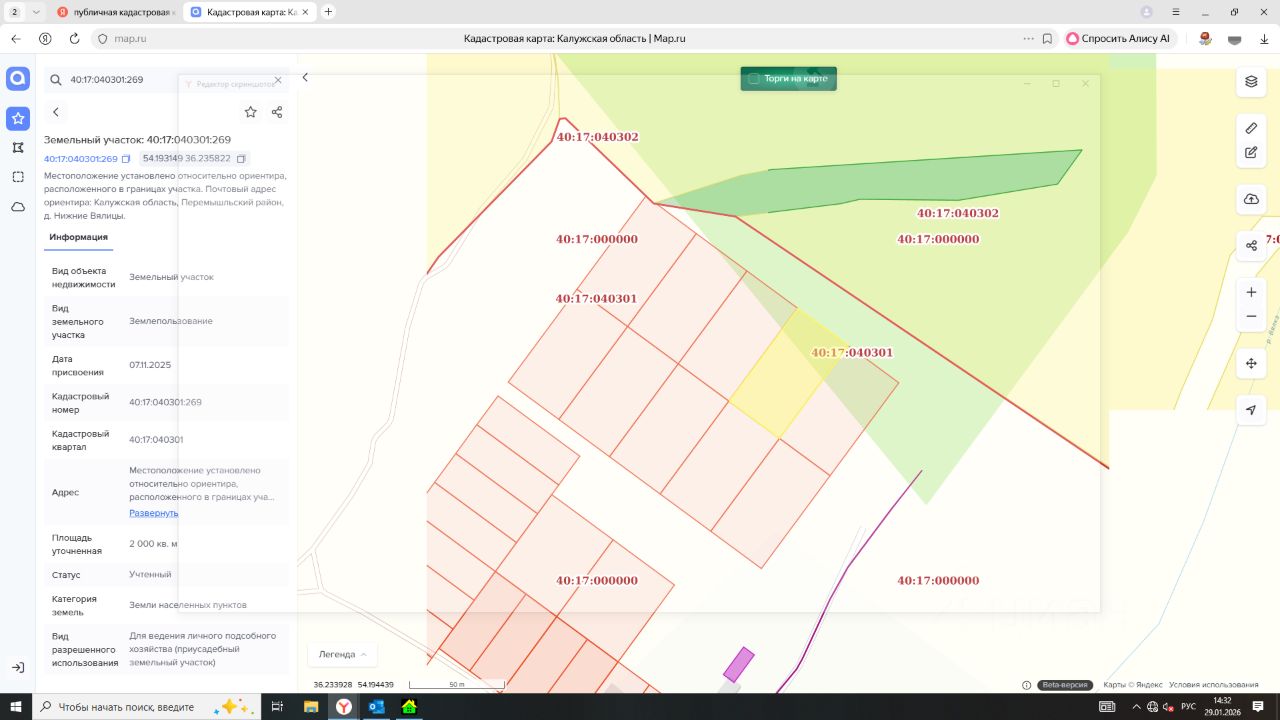The height and width of the screenshot is (720, 1280).
Task: Copy the coordinates 54.193149 36.235822
Action: 242,159
